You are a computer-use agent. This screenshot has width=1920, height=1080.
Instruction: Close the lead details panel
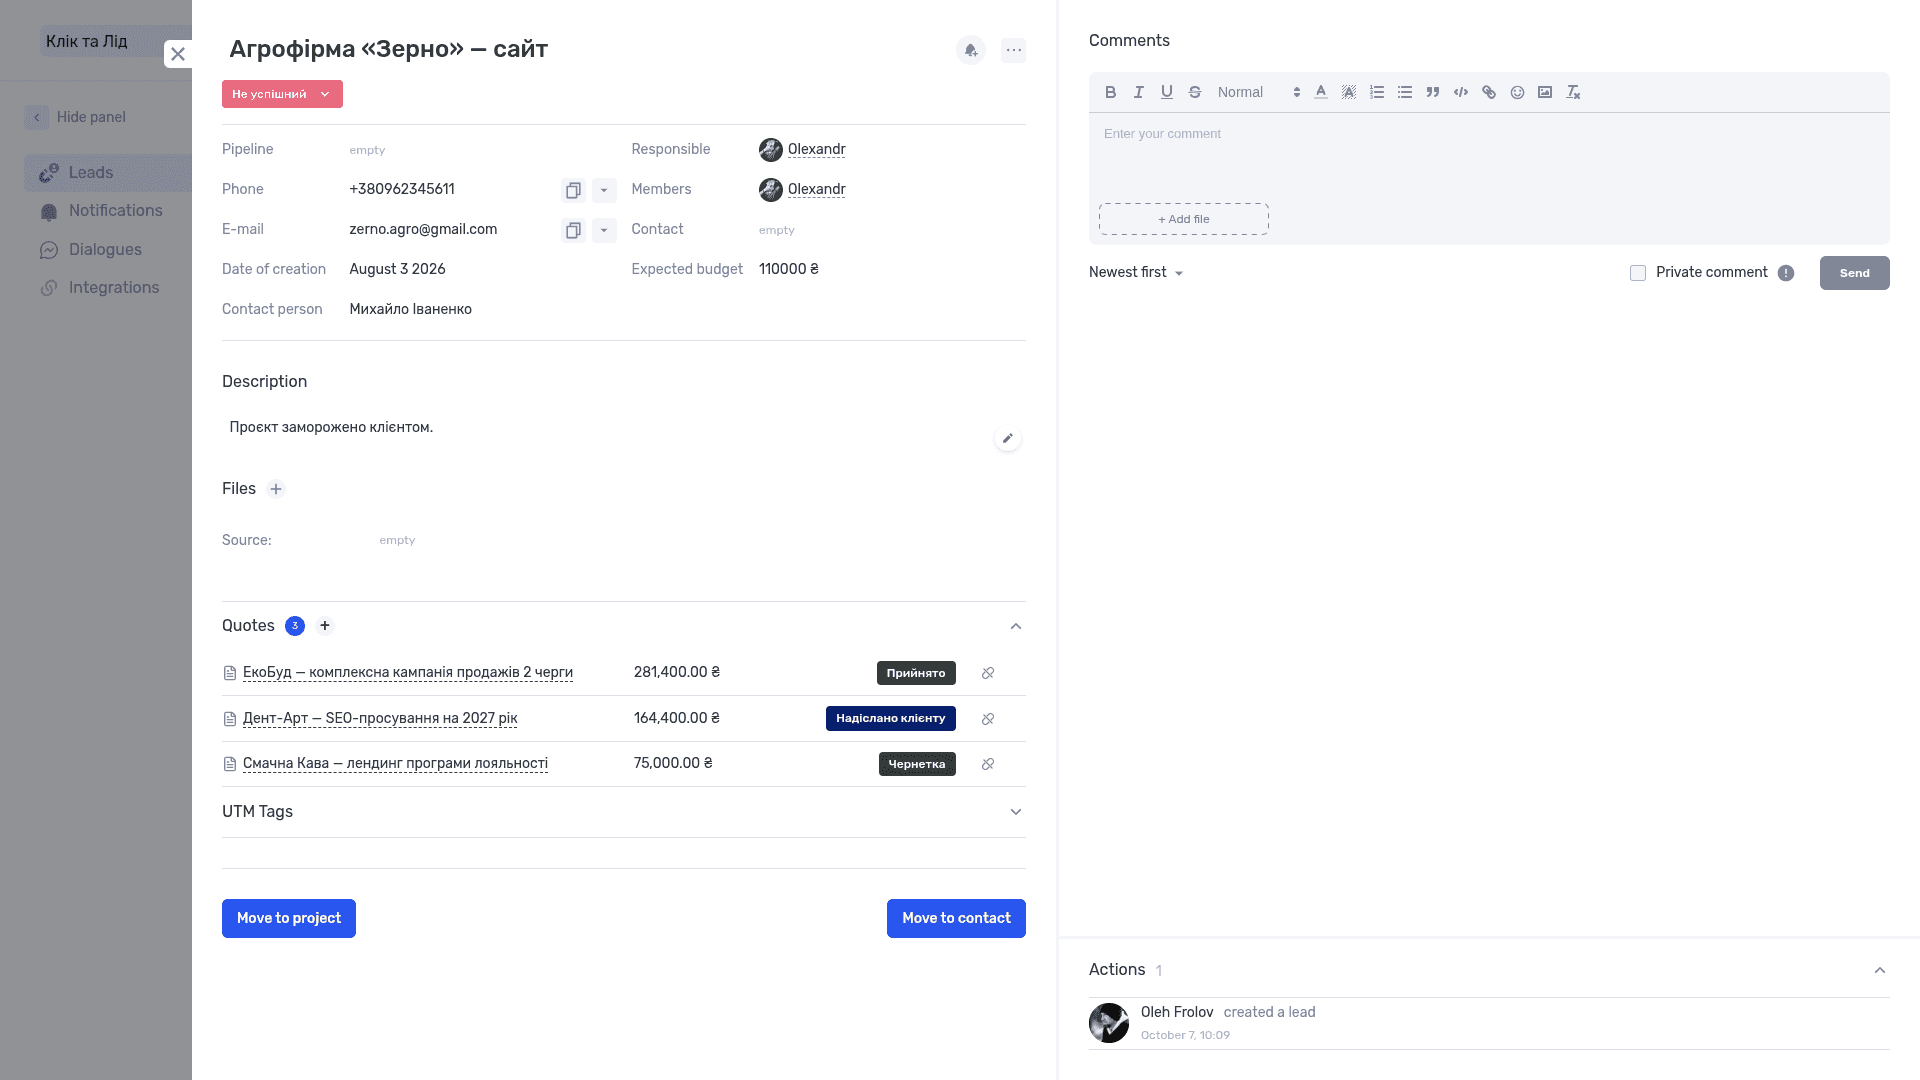click(178, 54)
